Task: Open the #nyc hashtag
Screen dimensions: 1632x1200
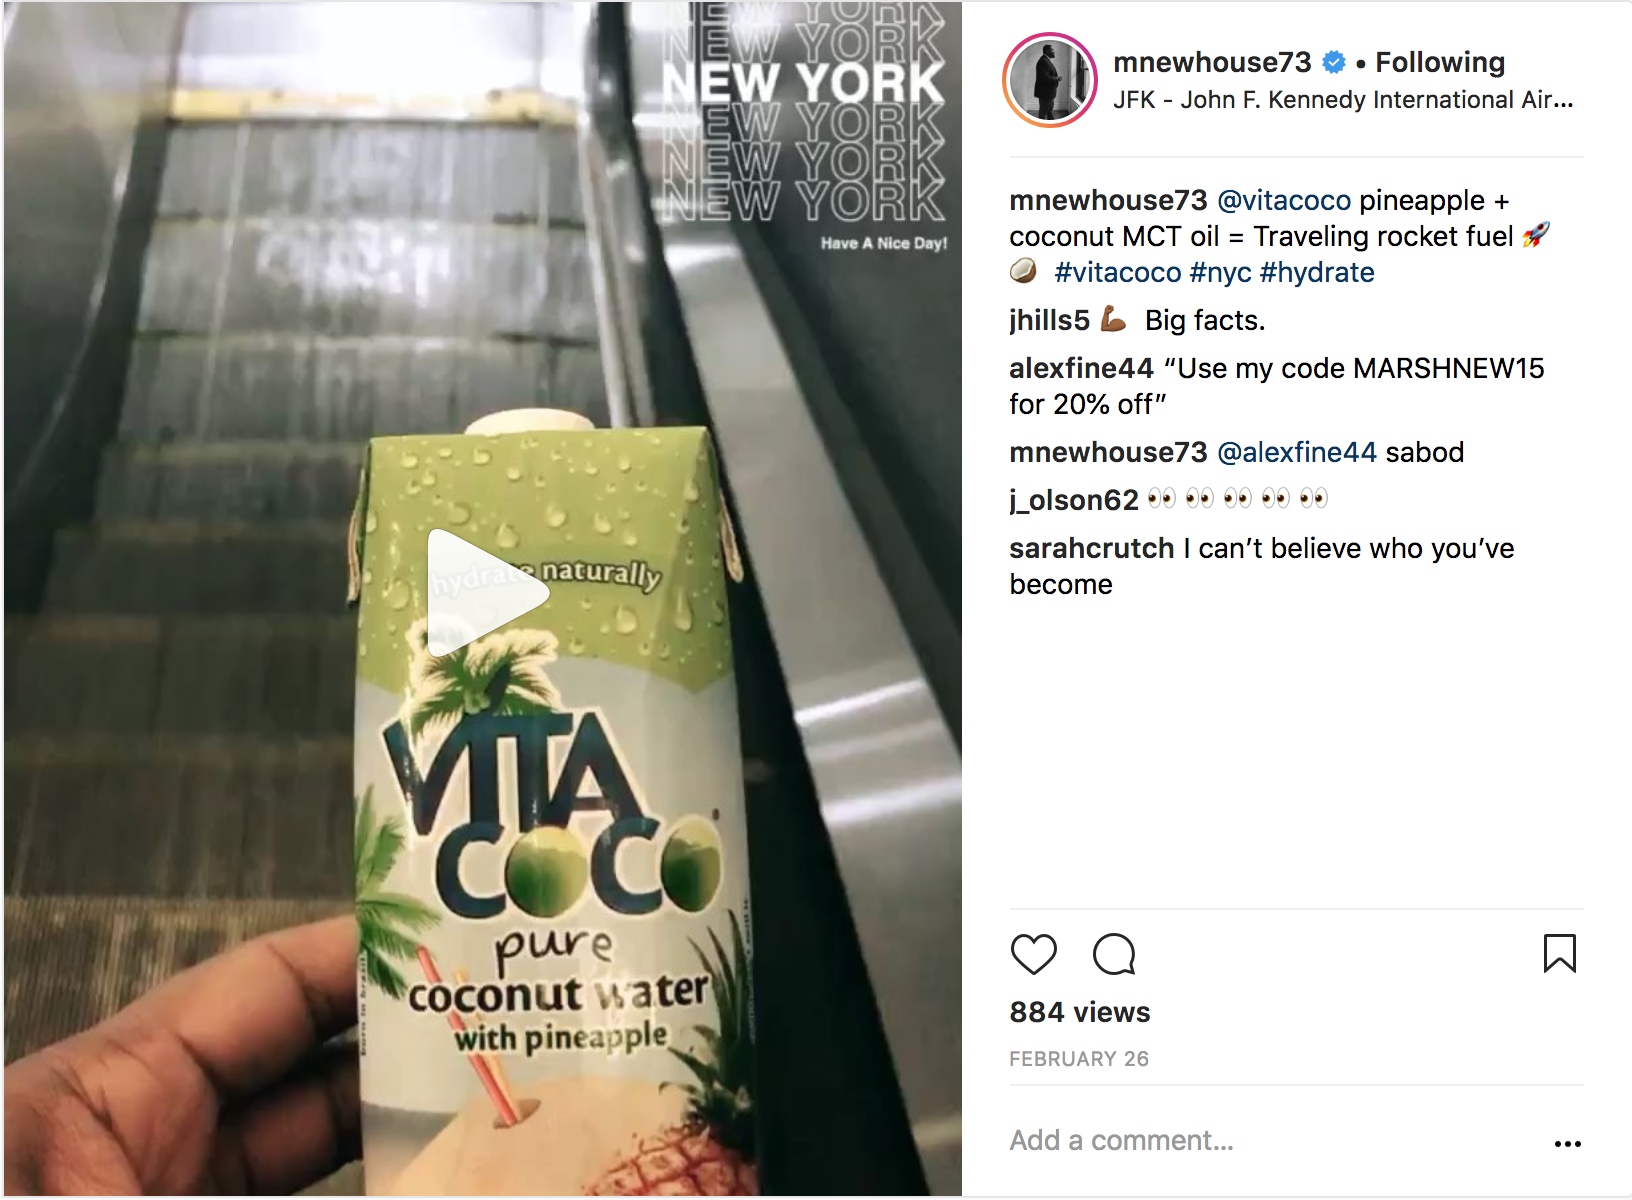Action: (1220, 272)
